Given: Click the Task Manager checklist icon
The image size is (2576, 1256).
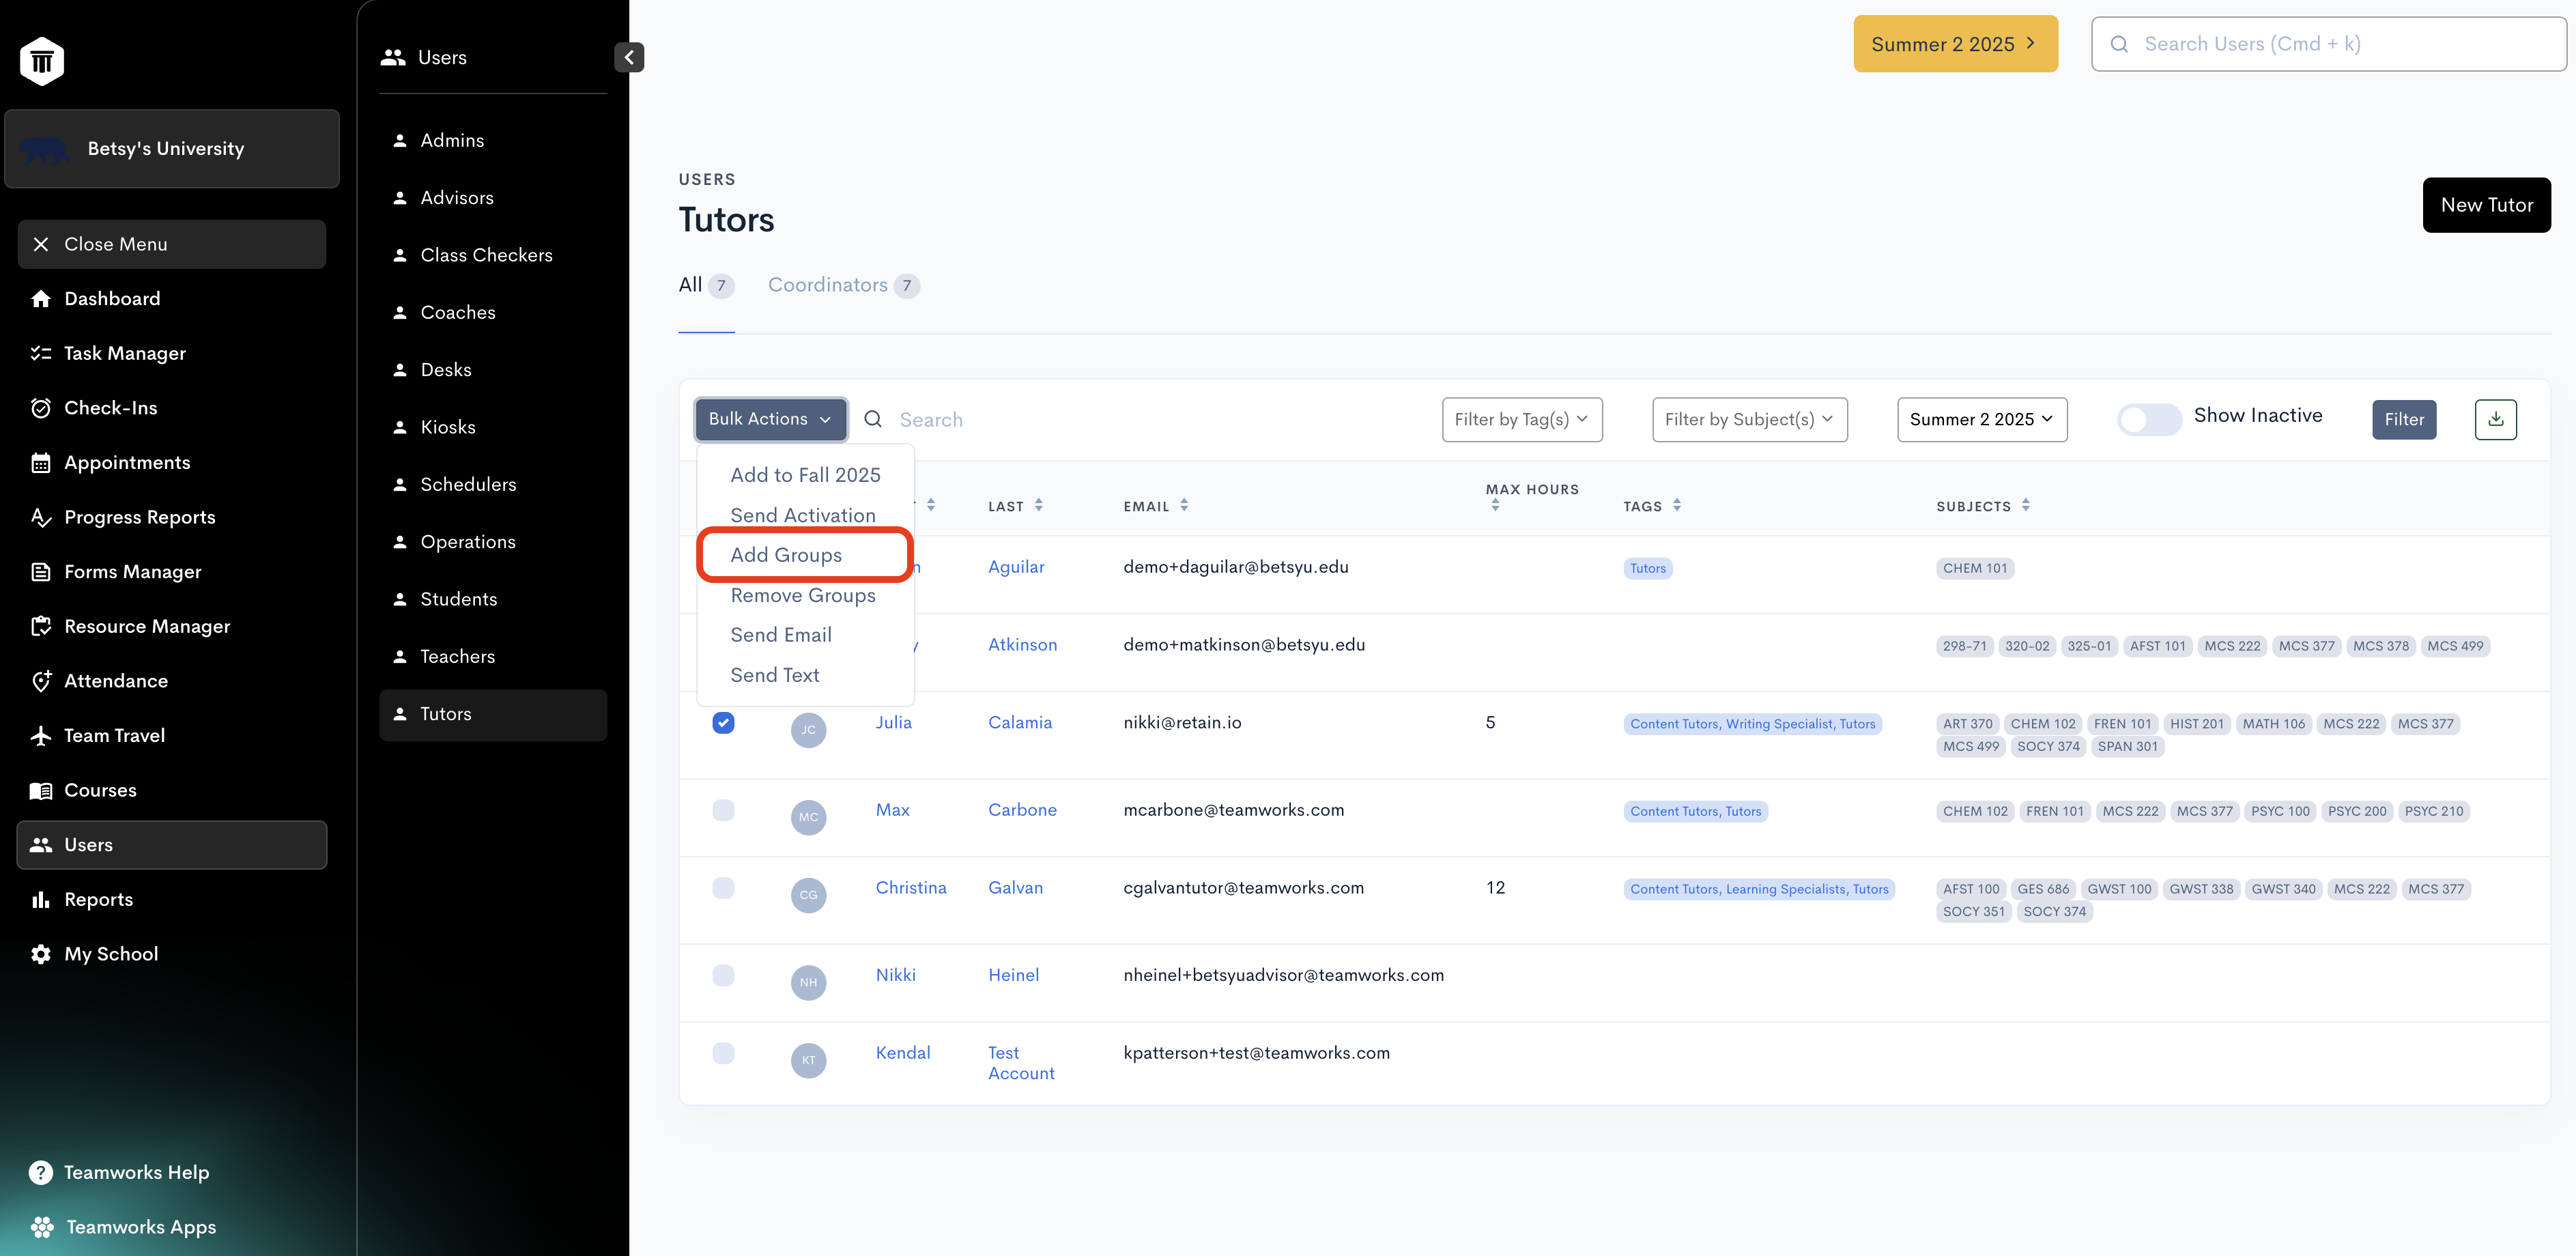Looking at the screenshot, I should pos(41,353).
